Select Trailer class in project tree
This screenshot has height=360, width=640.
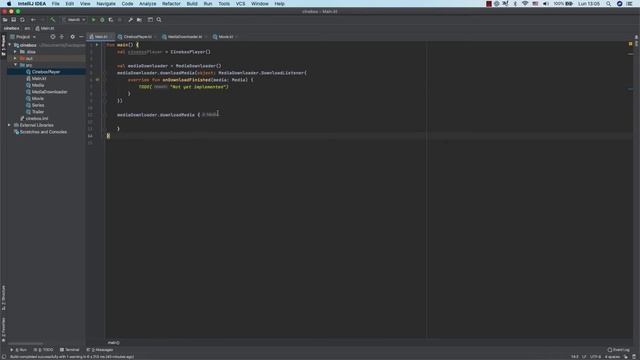(38, 112)
